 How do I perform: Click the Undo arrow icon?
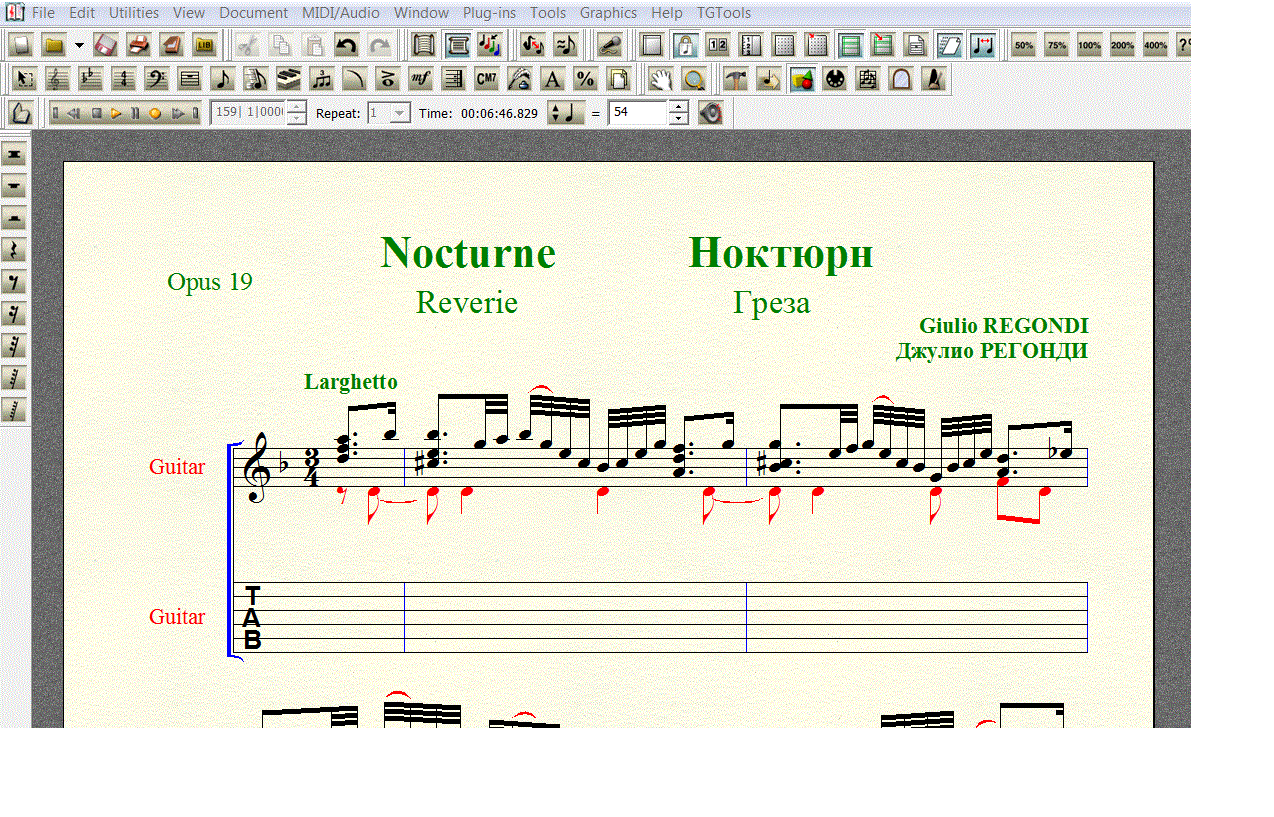pos(347,45)
